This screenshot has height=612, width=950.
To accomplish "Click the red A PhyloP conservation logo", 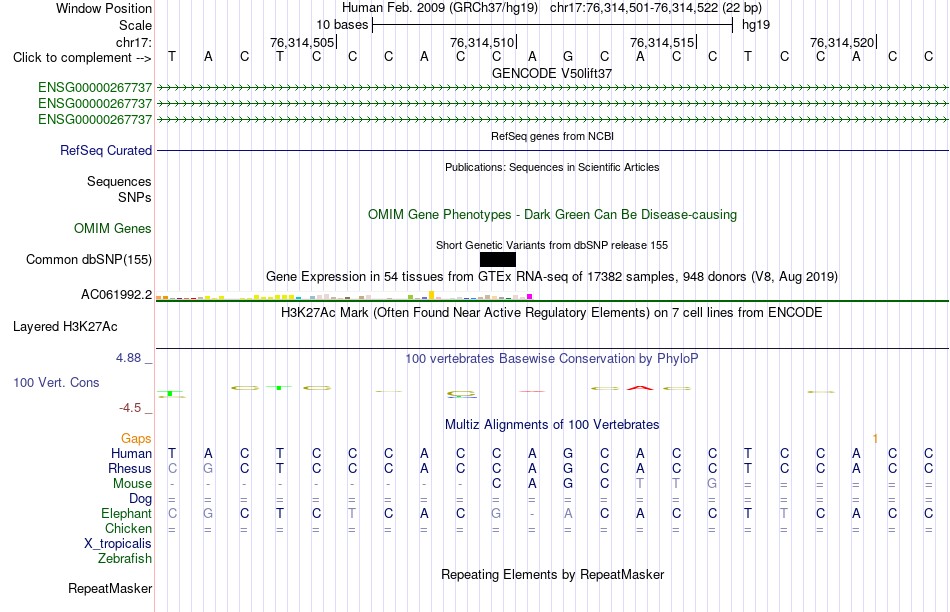I will click(640, 388).
